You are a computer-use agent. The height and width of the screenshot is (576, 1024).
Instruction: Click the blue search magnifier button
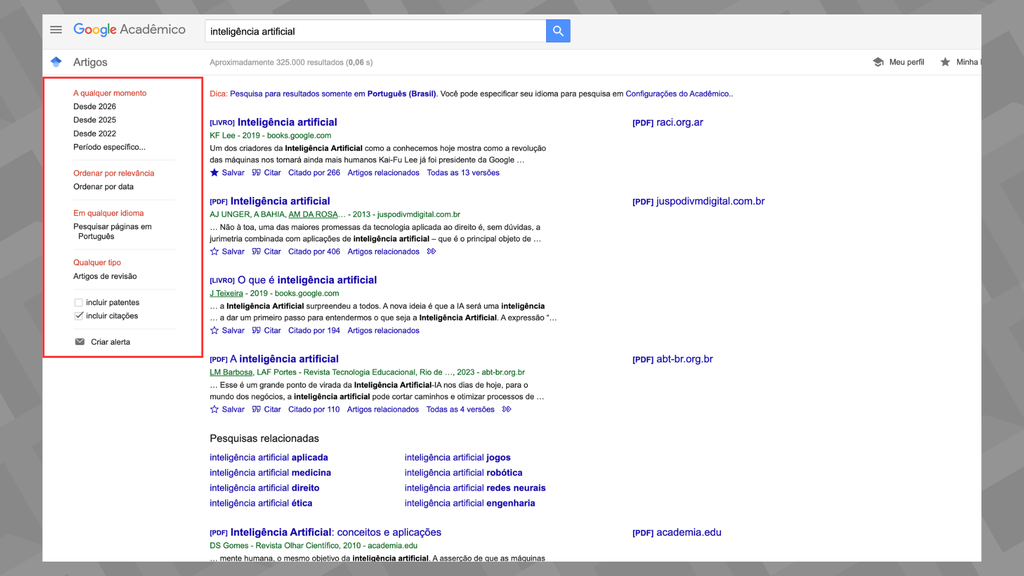point(558,31)
